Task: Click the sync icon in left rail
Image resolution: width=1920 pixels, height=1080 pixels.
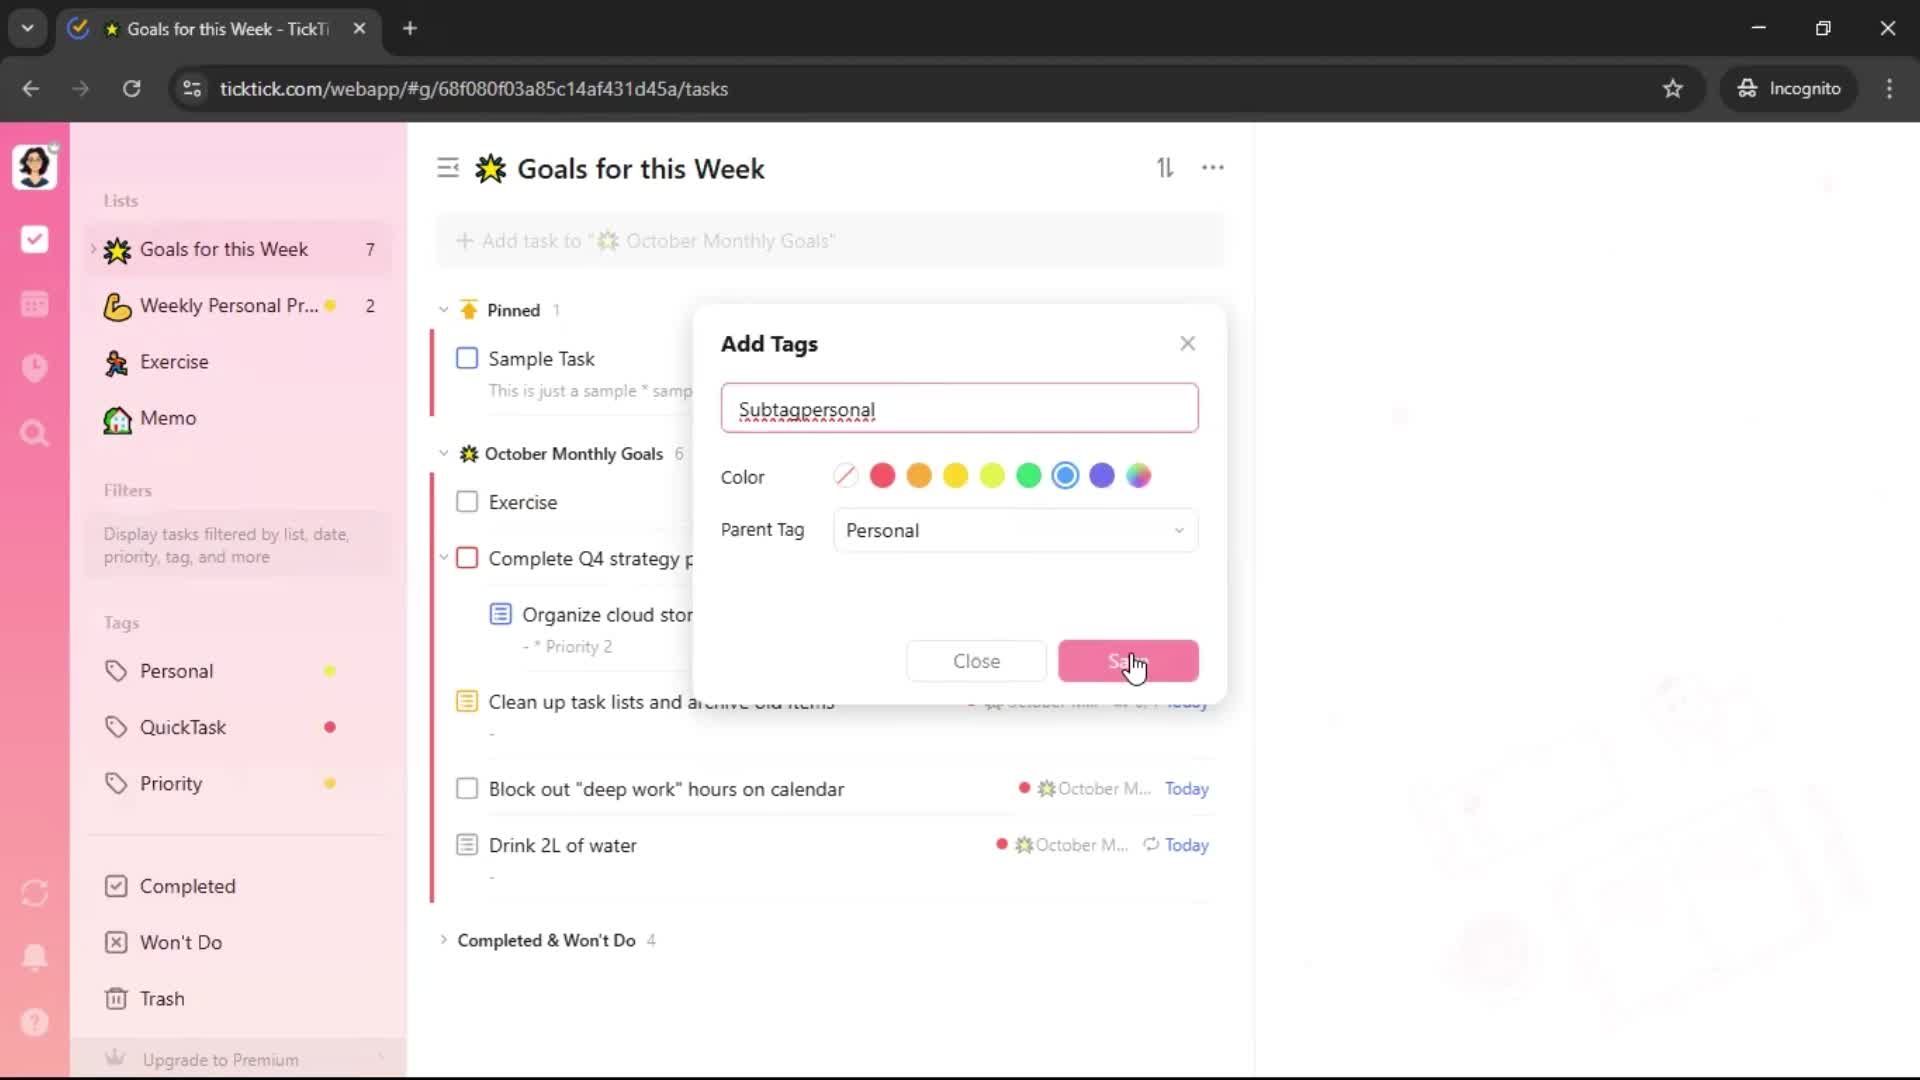Action: click(x=35, y=893)
